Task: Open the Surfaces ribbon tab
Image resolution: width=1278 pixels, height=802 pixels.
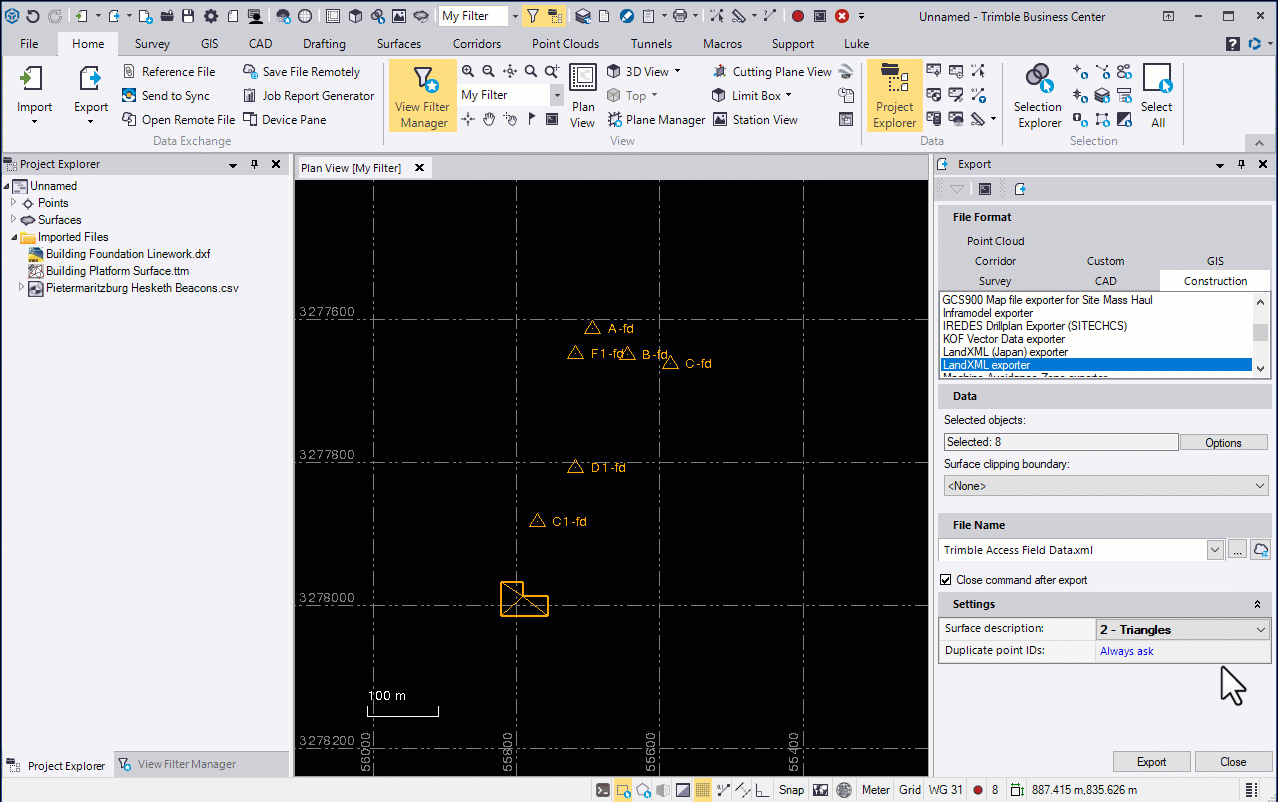Action: (x=399, y=44)
